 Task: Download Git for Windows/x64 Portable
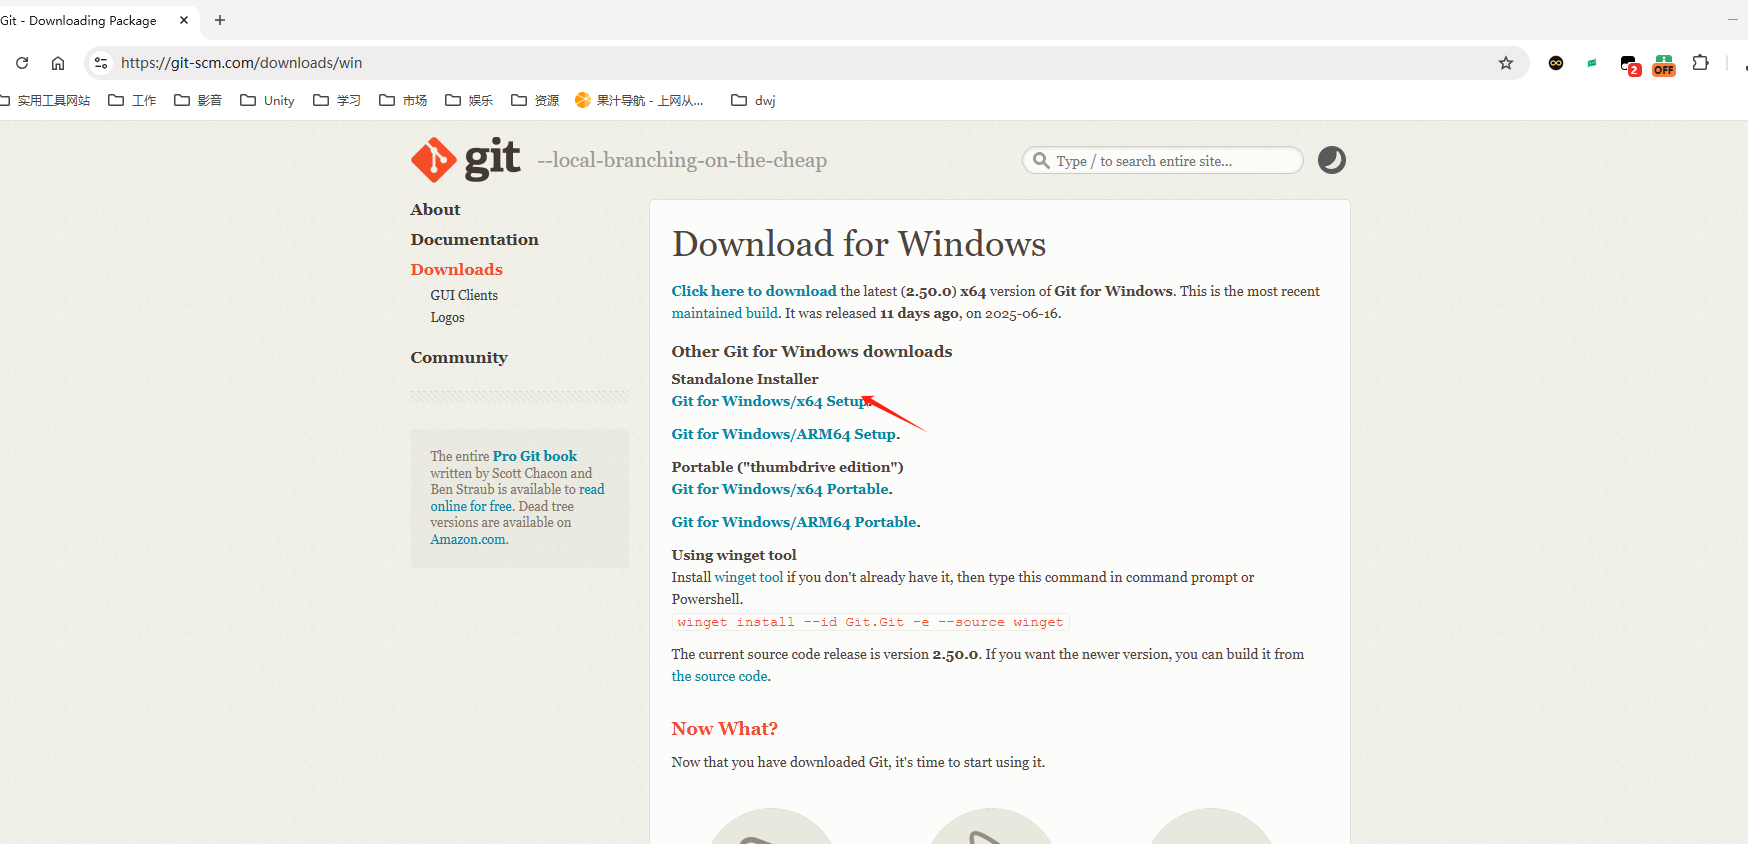780,489
